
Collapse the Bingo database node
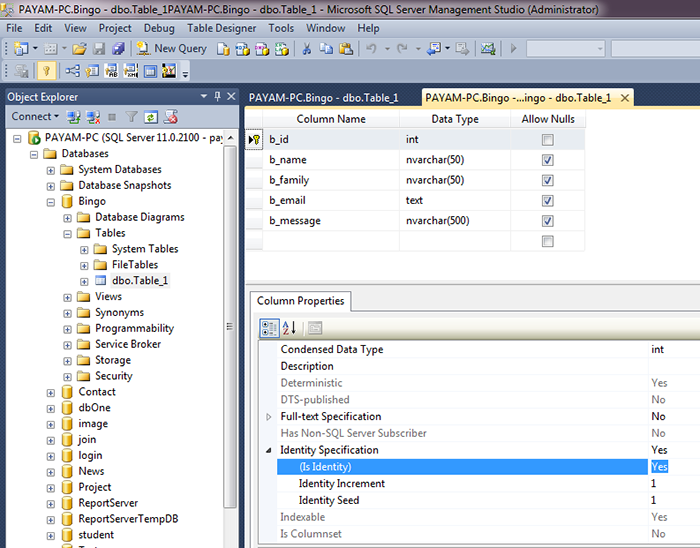[51, 202]
